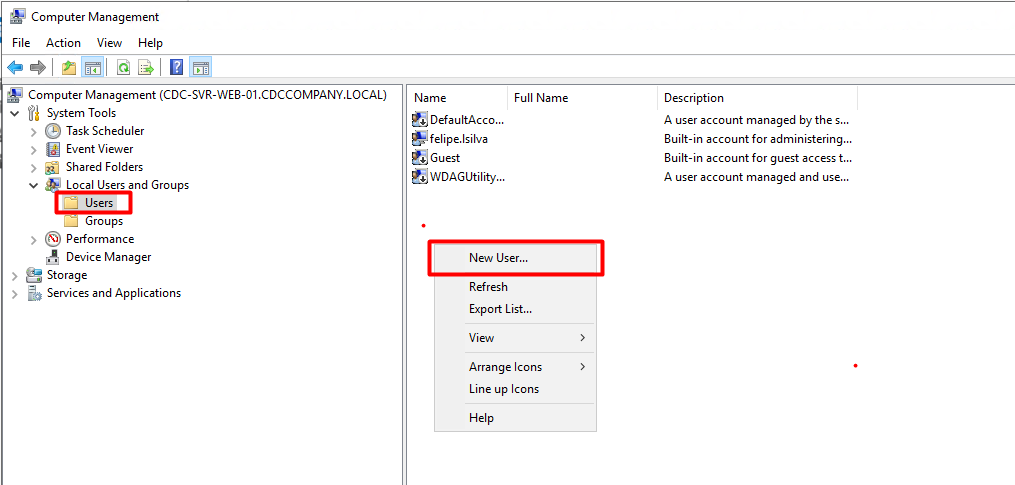
Task: Click 'Built-in account for administering' description
Action: coord(758,139)
